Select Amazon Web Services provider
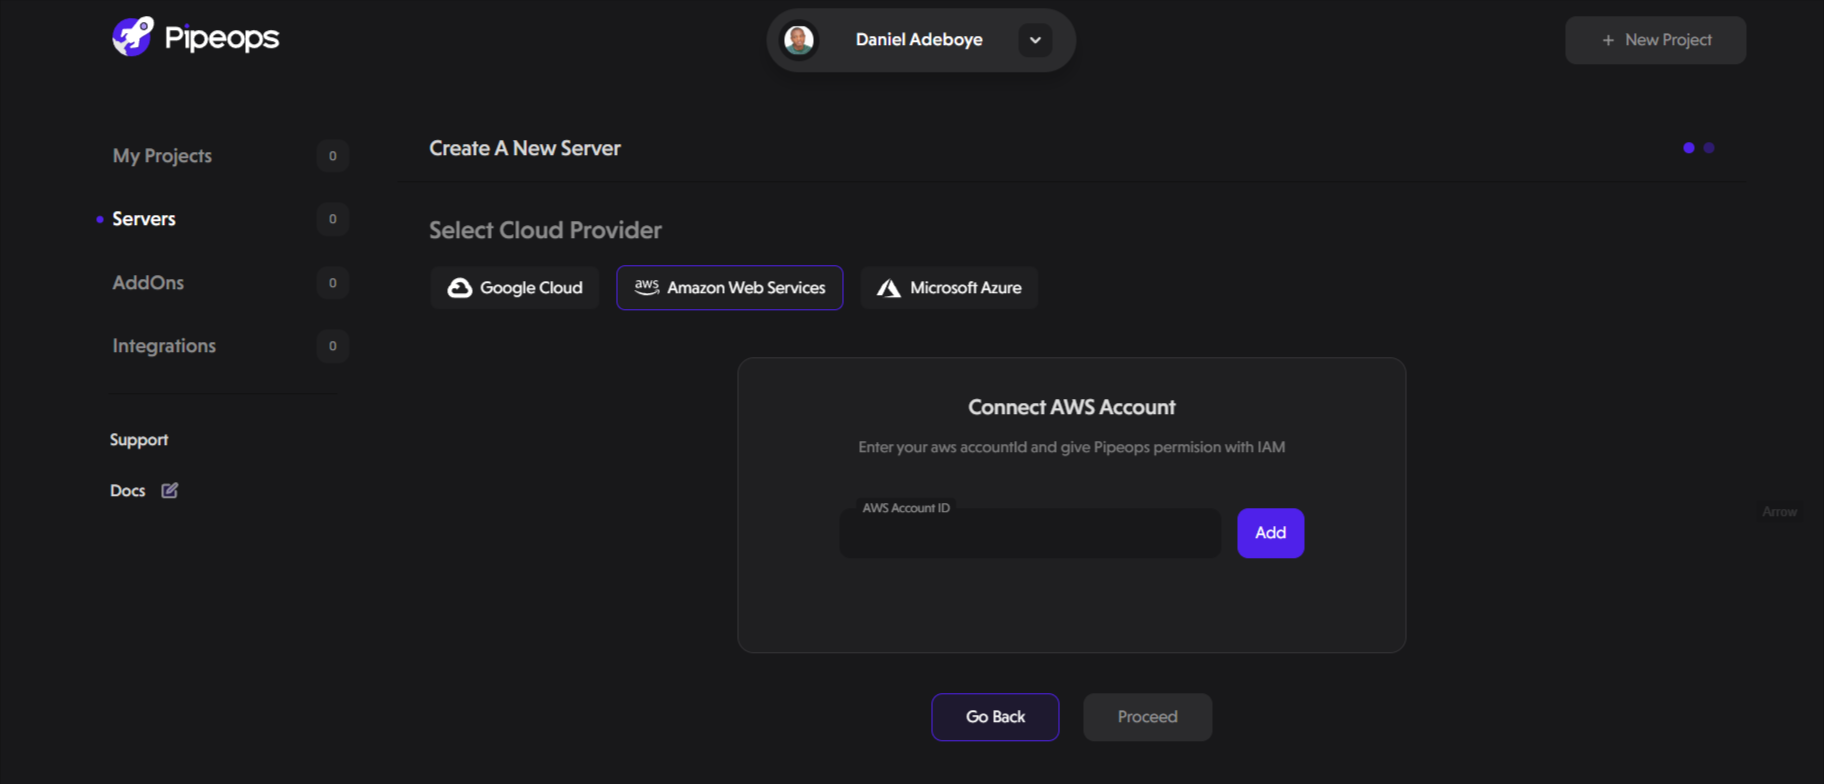The image size is (1824, 784). pos(730,288)
